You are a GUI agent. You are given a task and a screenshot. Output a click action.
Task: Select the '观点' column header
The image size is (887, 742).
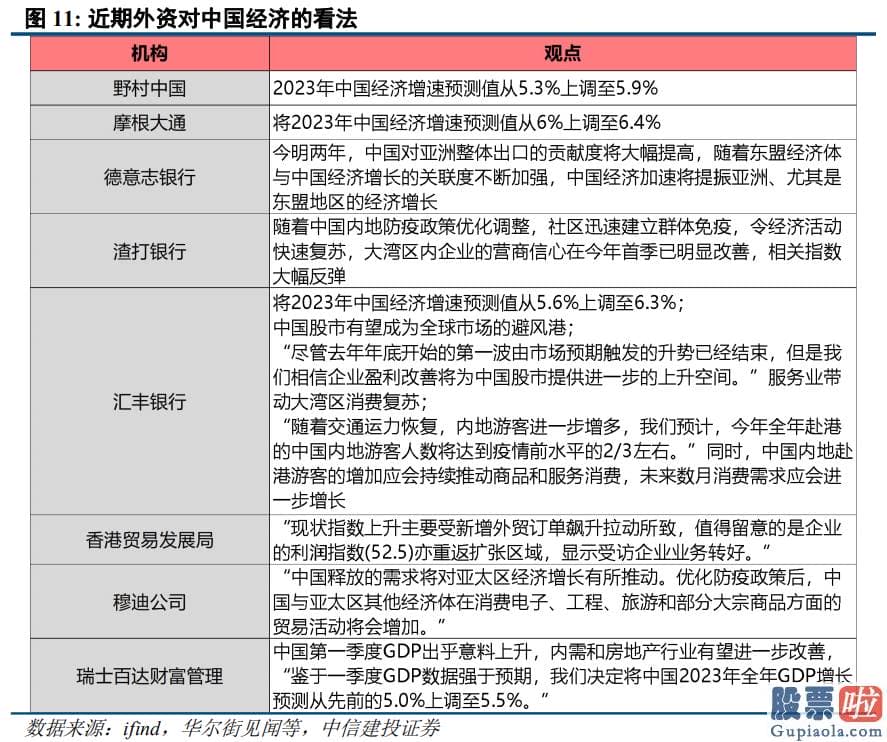[562, 54]
